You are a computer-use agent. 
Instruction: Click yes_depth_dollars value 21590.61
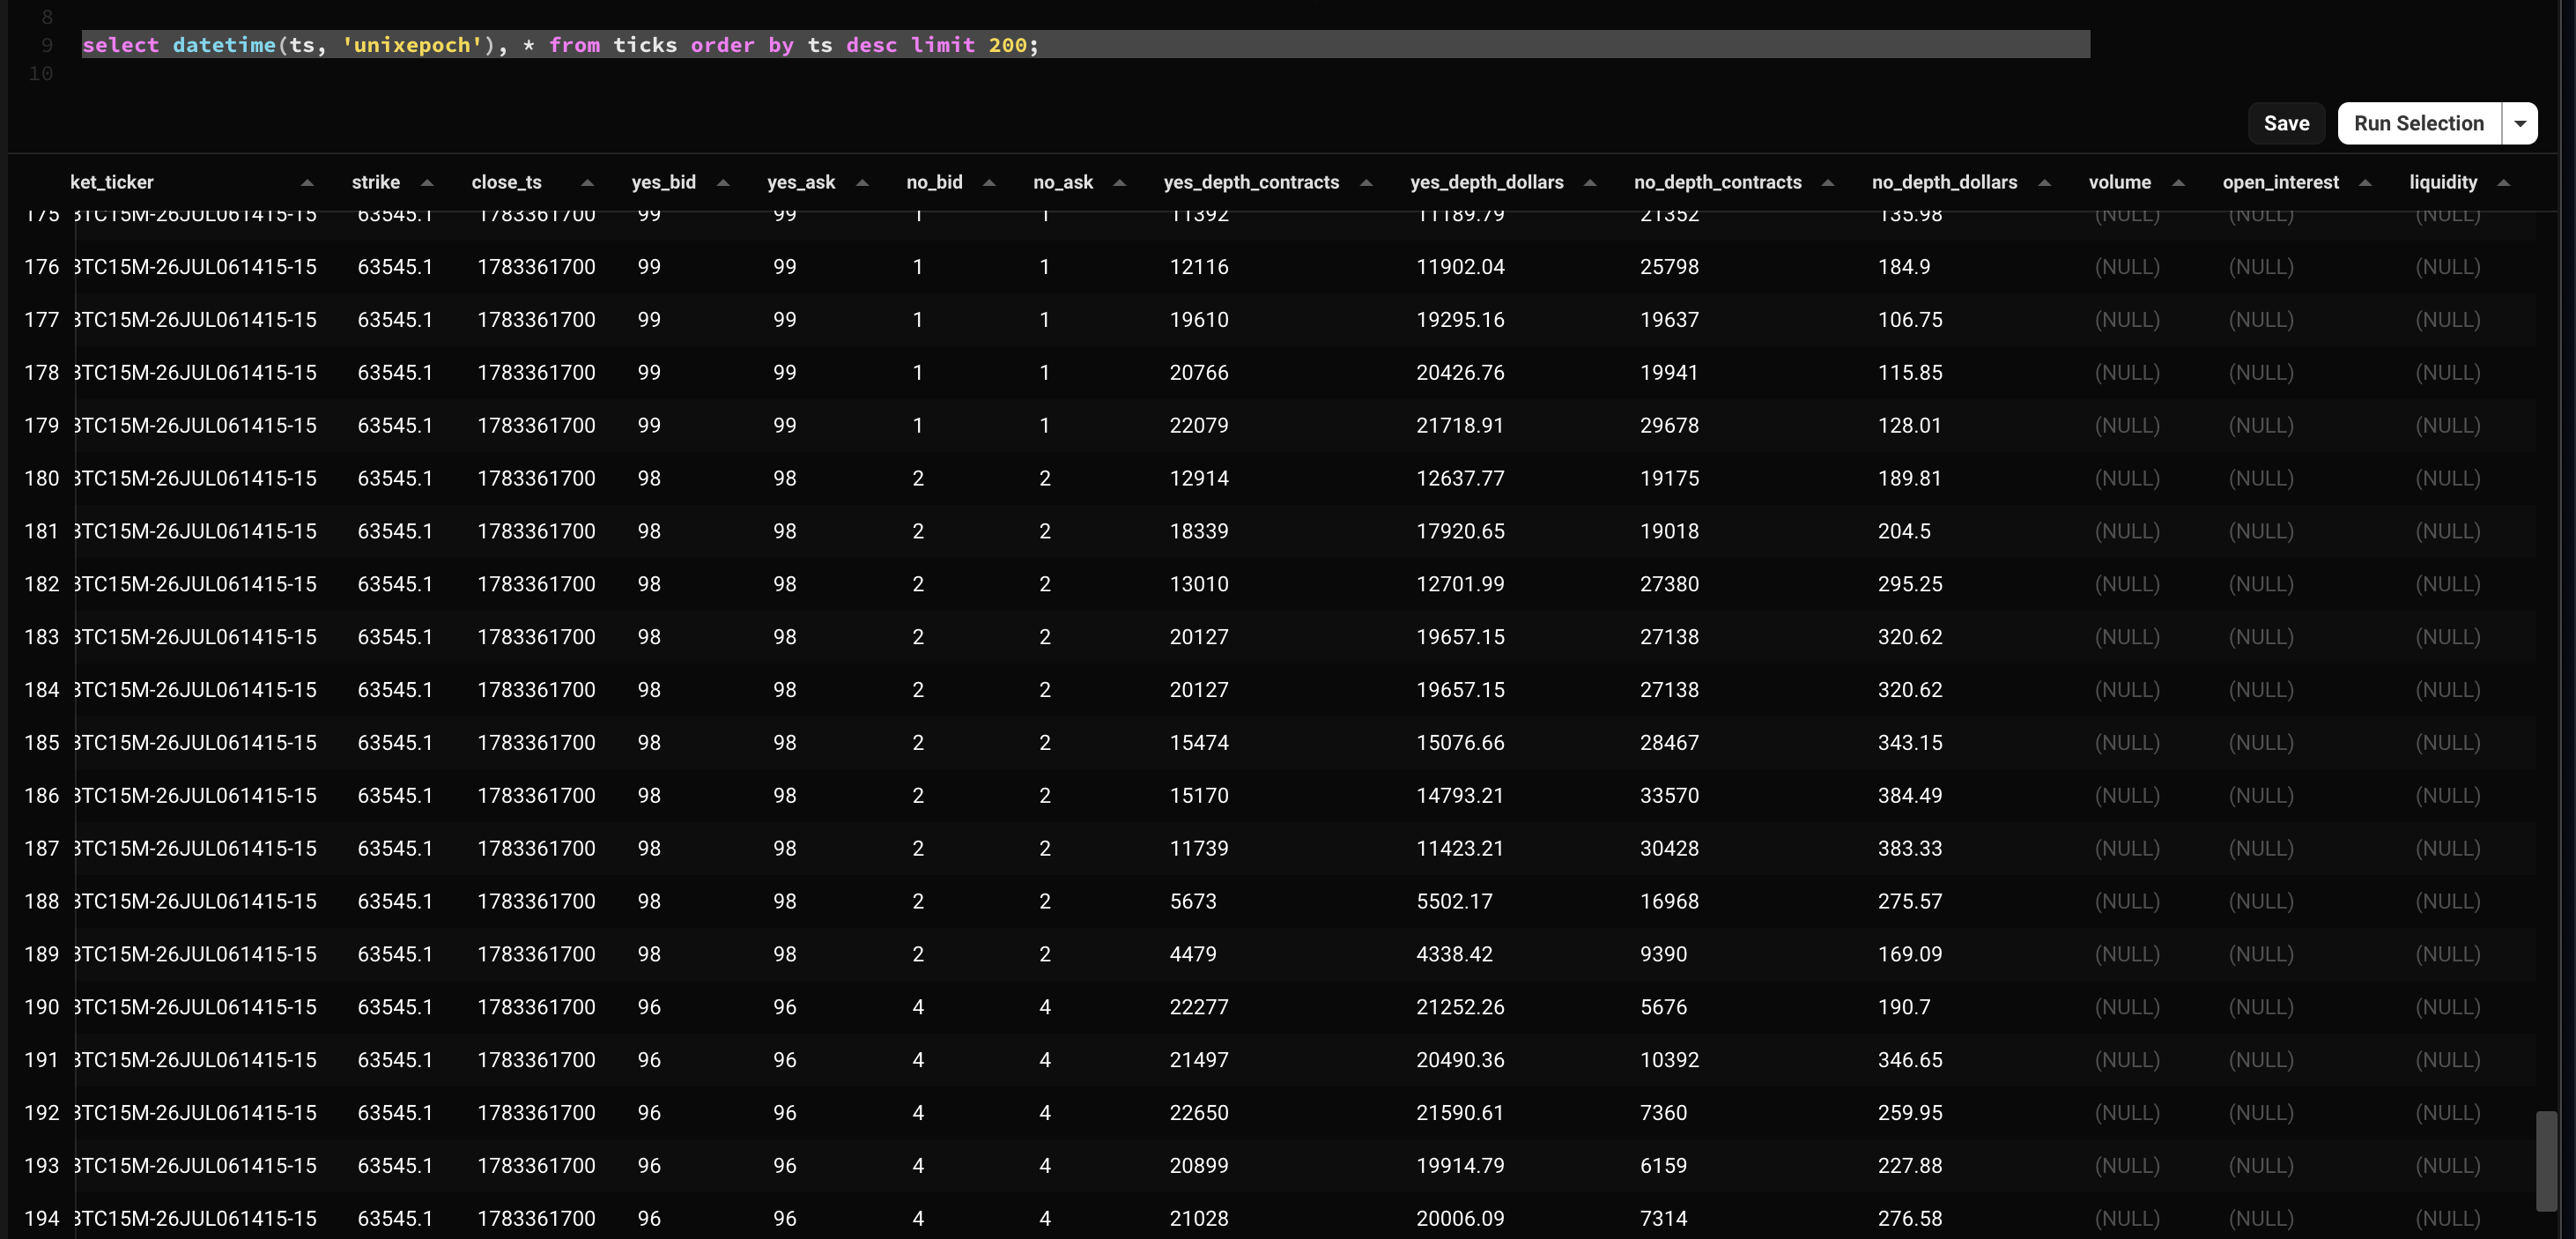coord(1460,1113)
